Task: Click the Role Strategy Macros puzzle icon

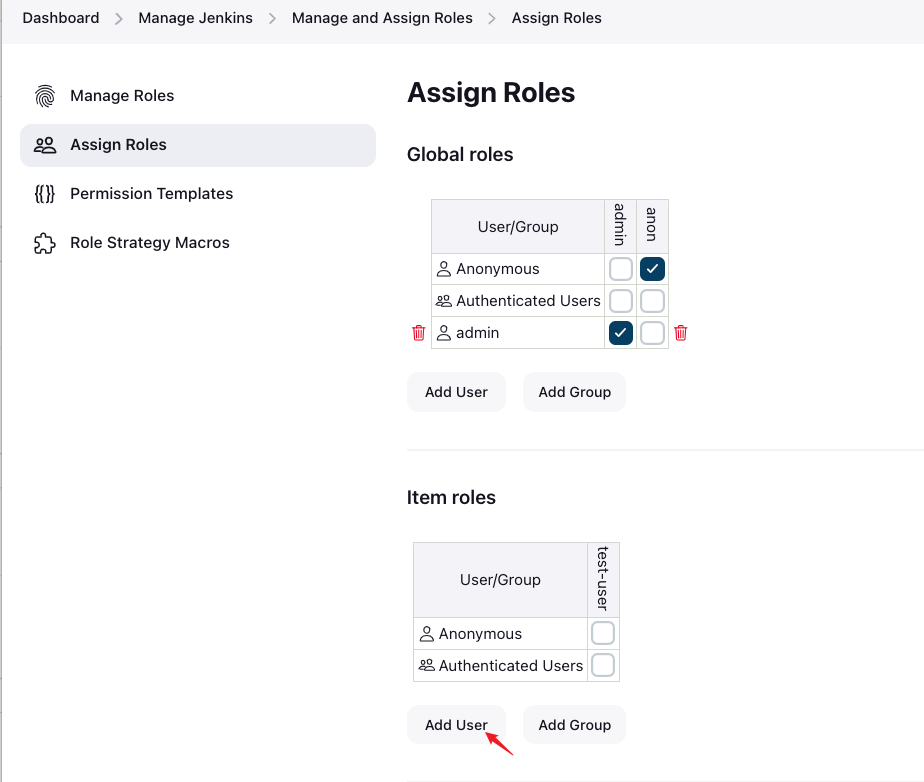Action: [45, 243]
